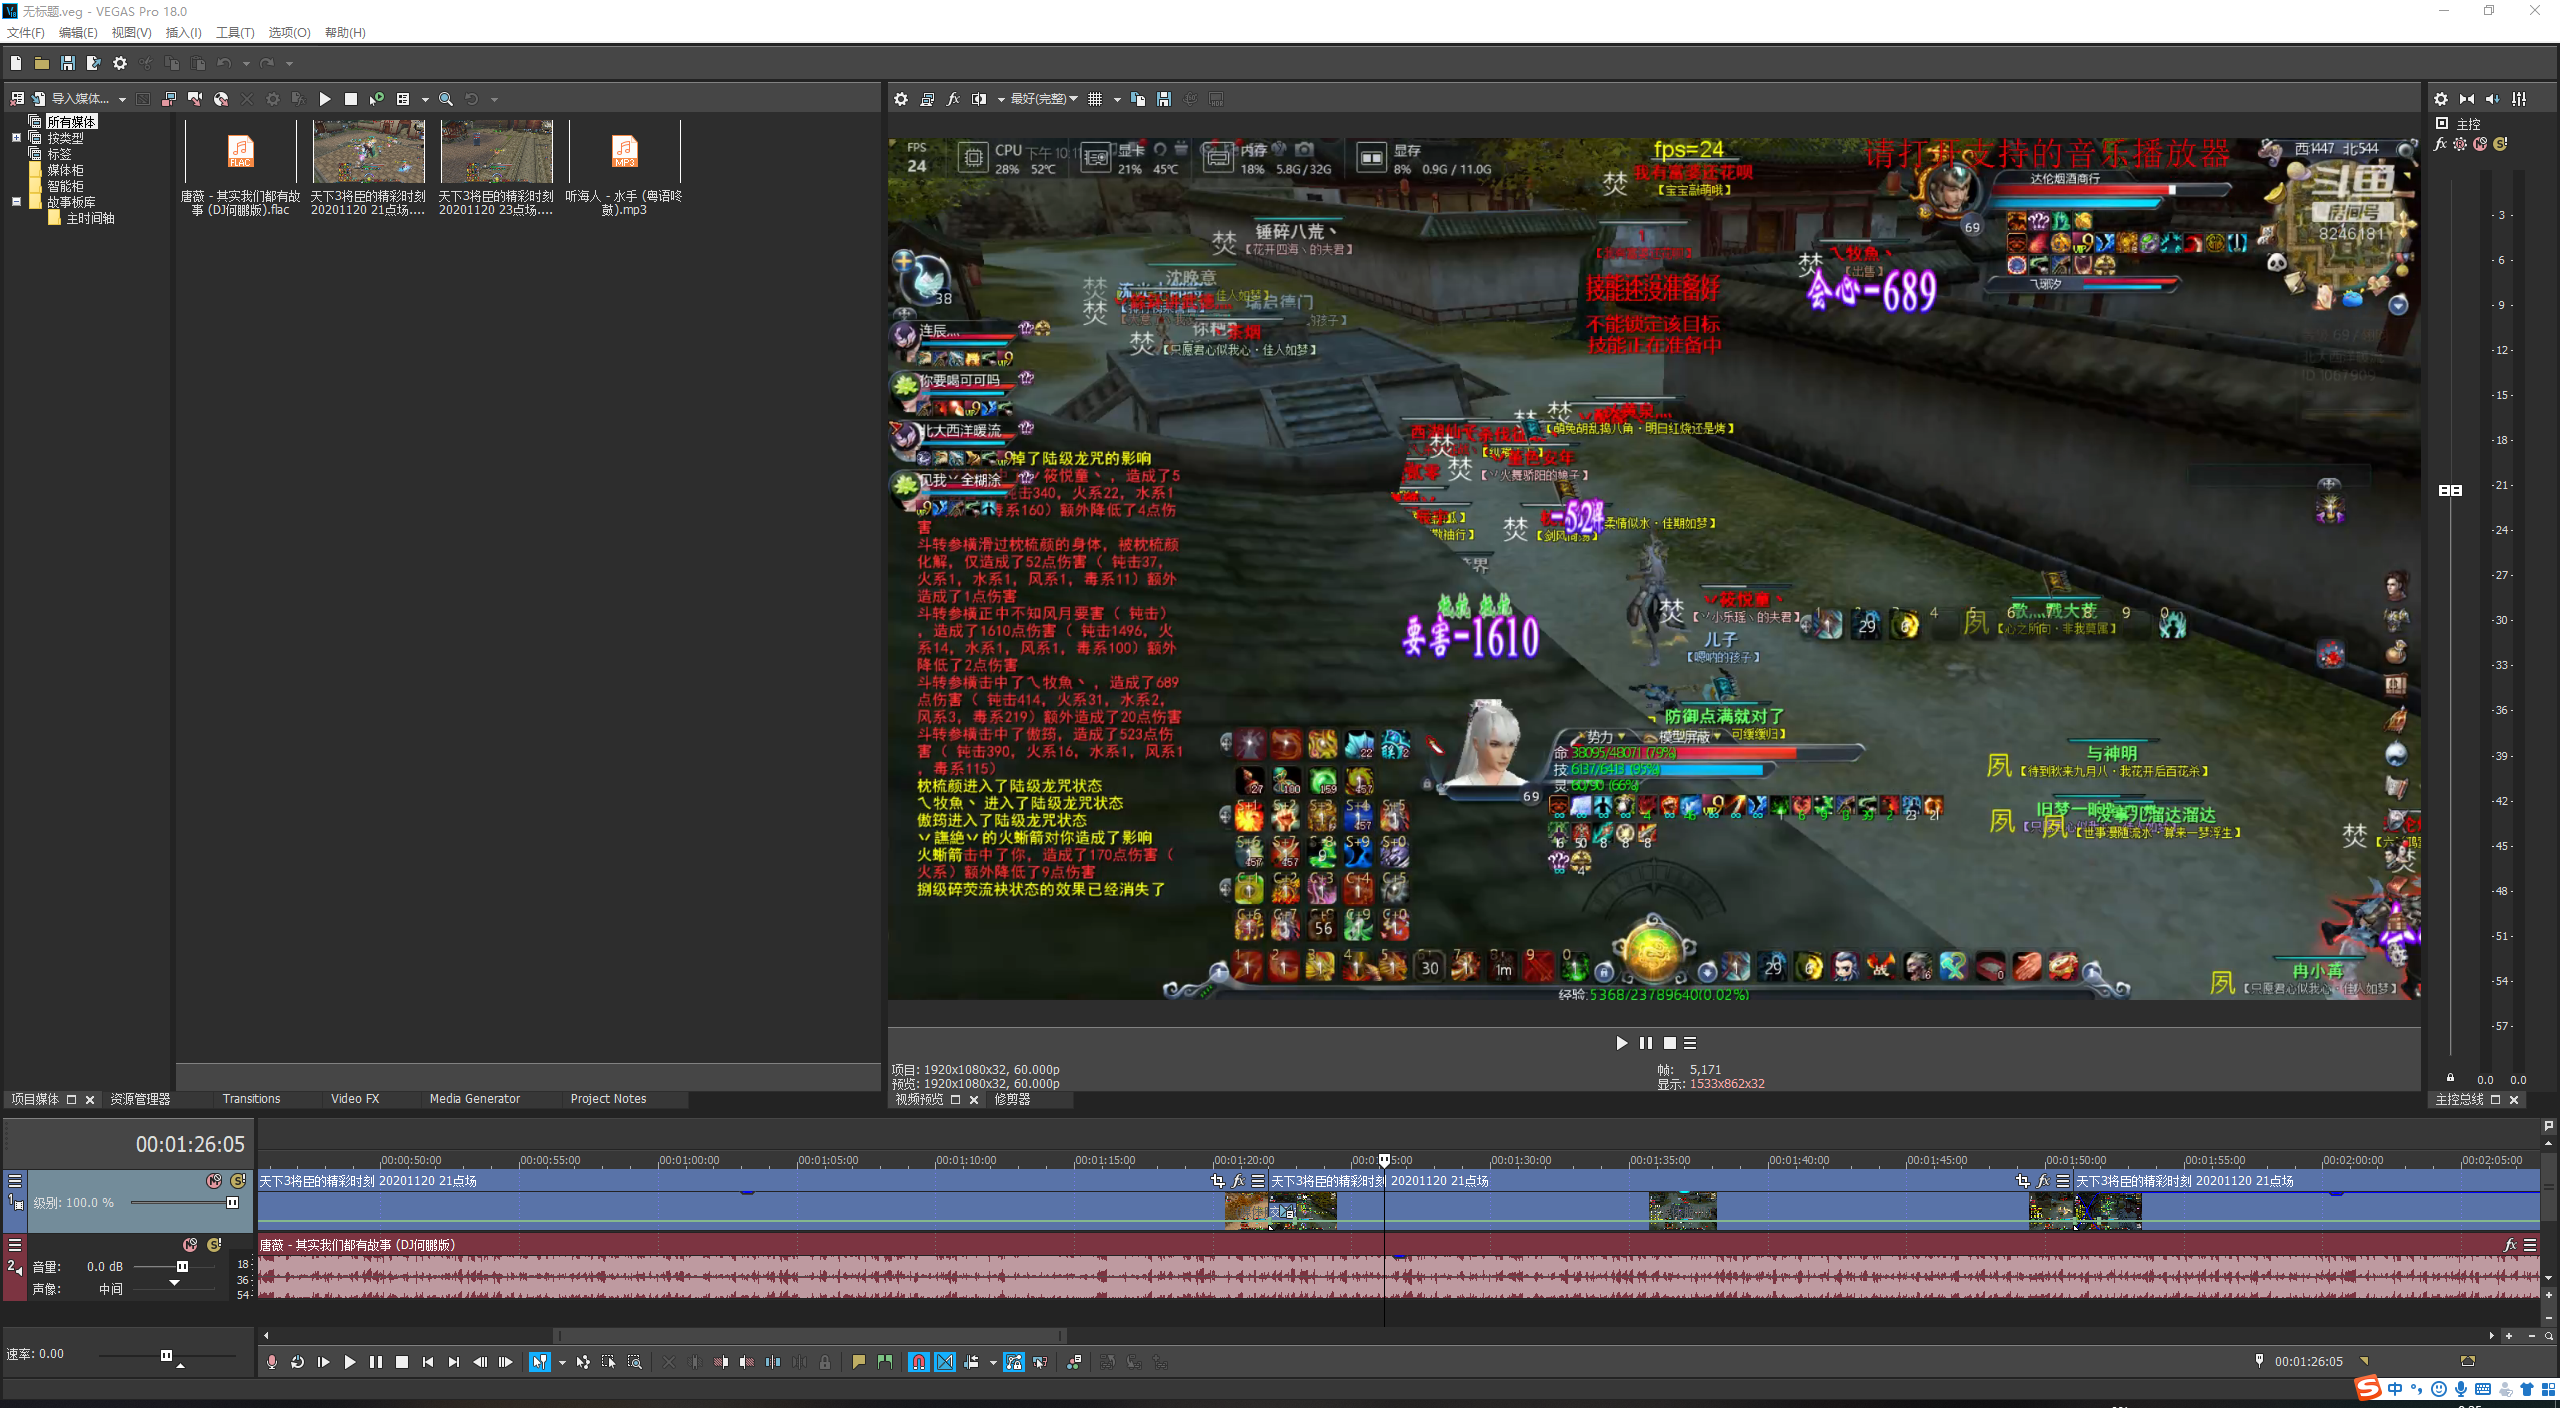The image size is (2560, 1408).
Task: Select the Envelope Edit tool
Action: (583, 1362)
